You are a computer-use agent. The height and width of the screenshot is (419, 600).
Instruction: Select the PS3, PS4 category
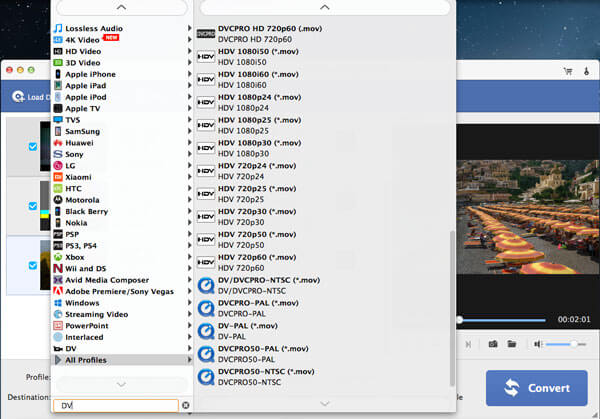[122, 246]
